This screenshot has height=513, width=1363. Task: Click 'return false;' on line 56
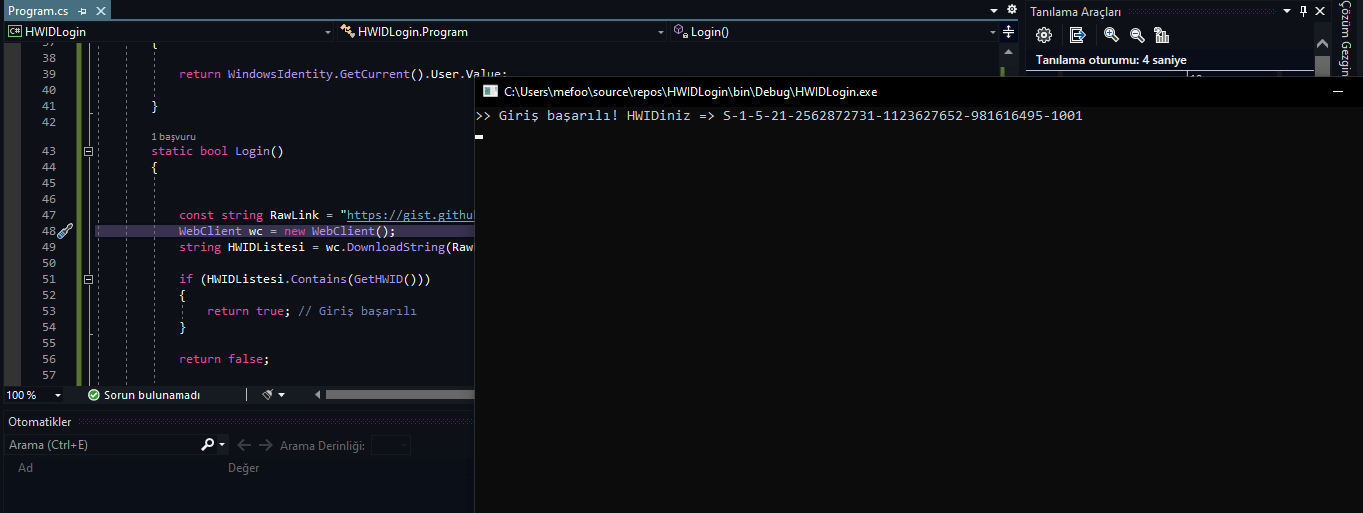[x=224, y=359]
